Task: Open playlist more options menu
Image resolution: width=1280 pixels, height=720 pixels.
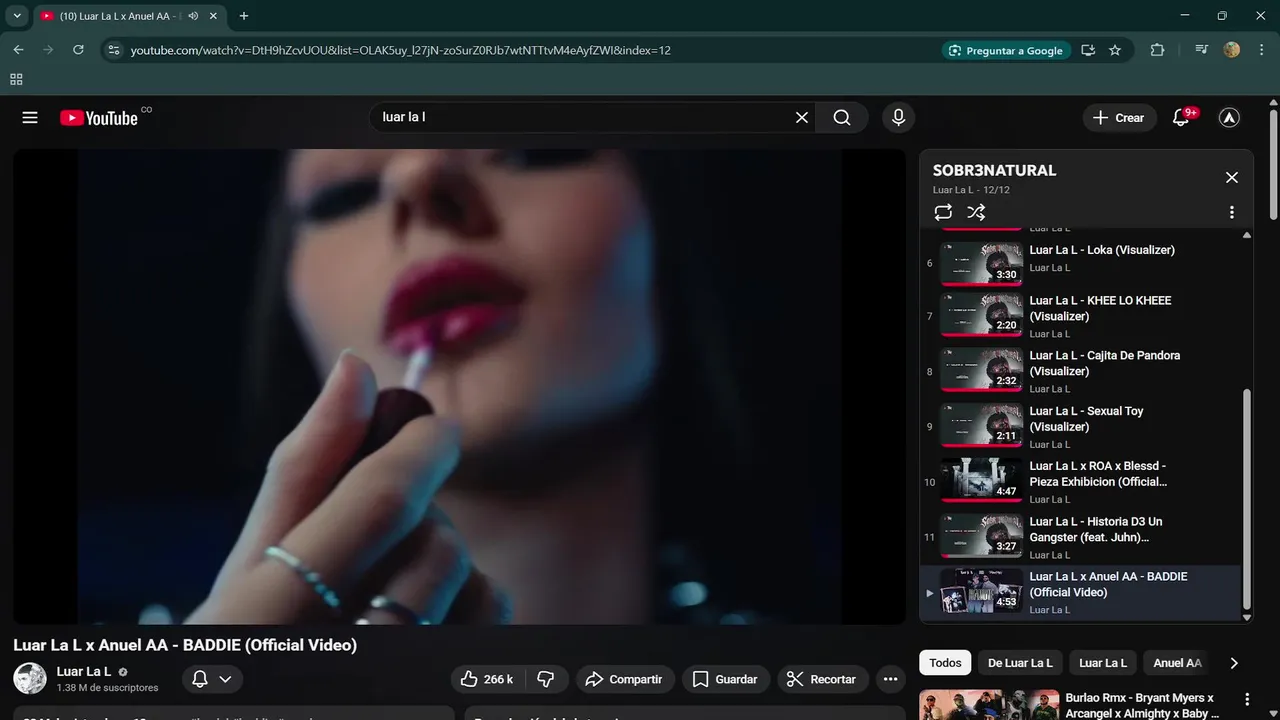Action: click(x=1231, y=212)
